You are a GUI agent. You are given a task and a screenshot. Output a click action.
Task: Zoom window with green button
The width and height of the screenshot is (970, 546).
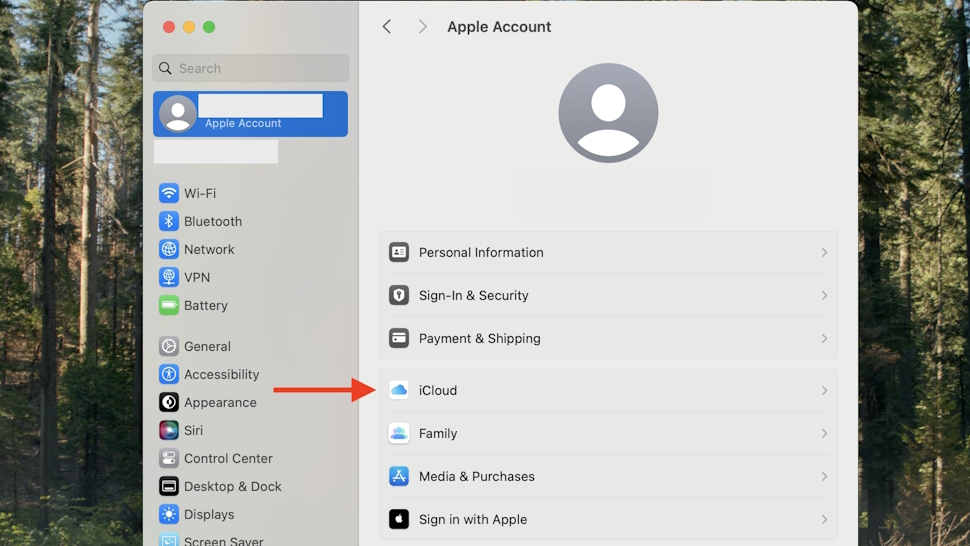click(209, 27)
